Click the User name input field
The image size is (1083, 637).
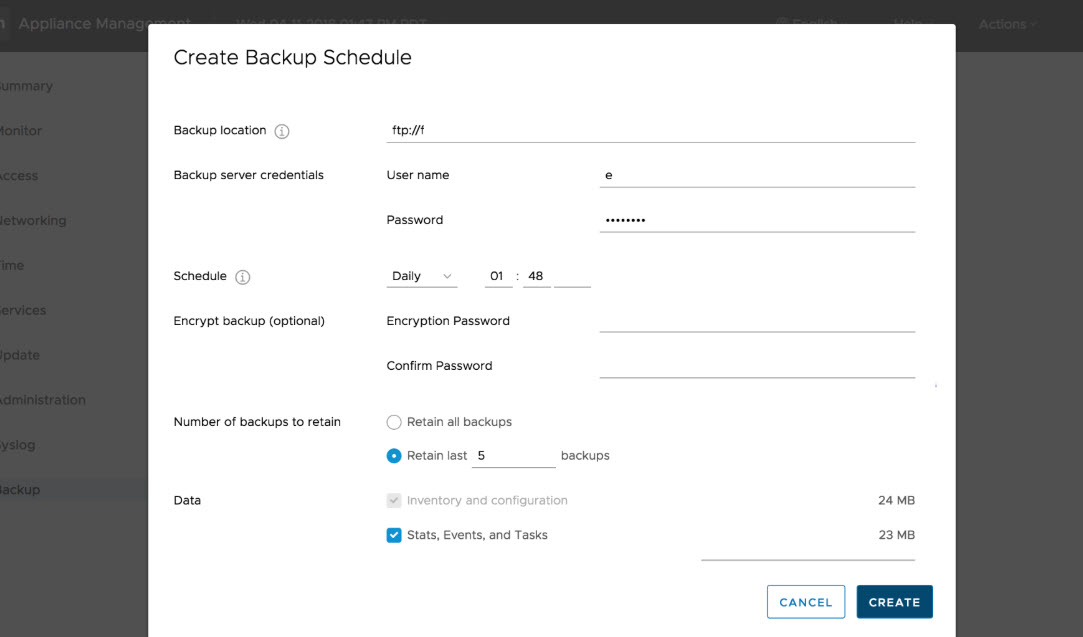coord(757,175)
